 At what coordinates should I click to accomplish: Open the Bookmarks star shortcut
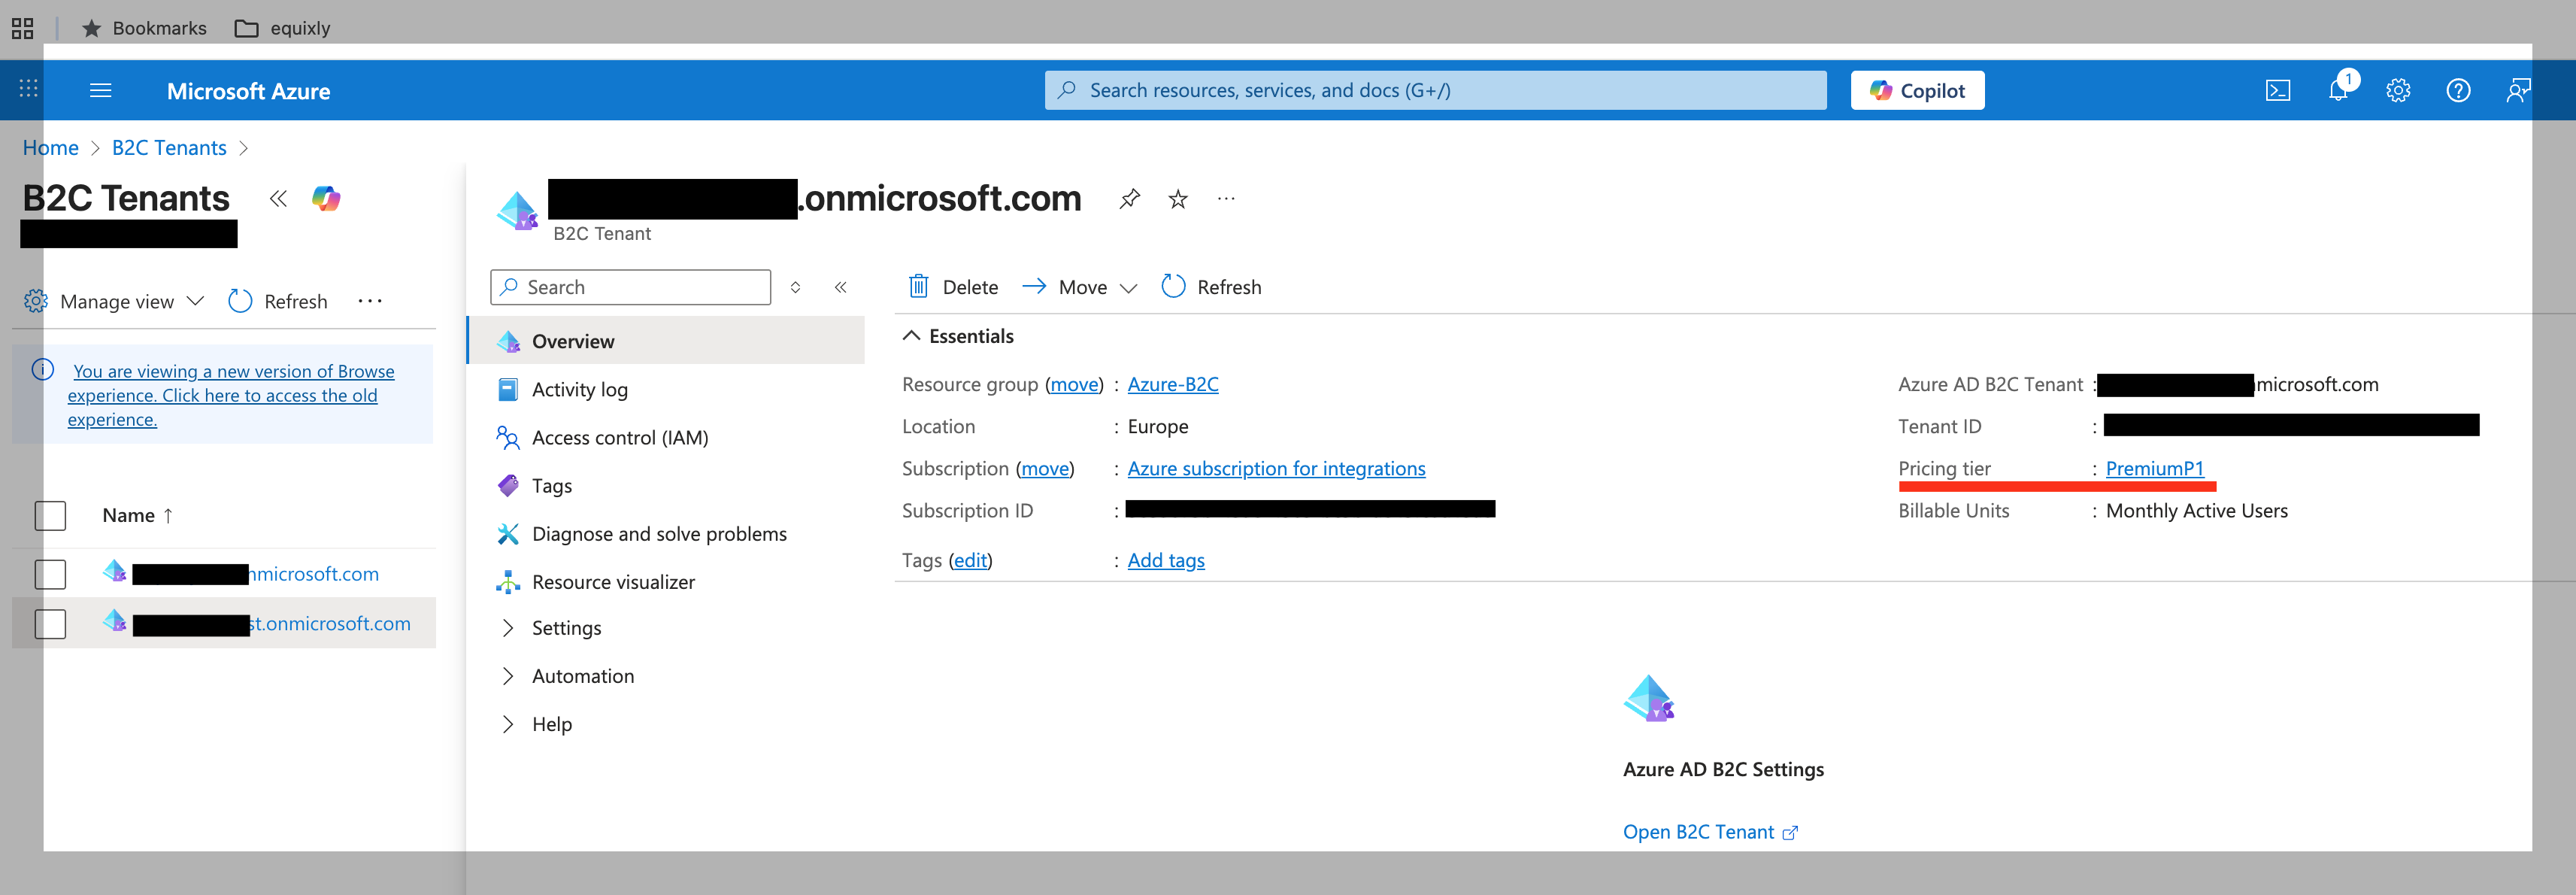[144, 28]
